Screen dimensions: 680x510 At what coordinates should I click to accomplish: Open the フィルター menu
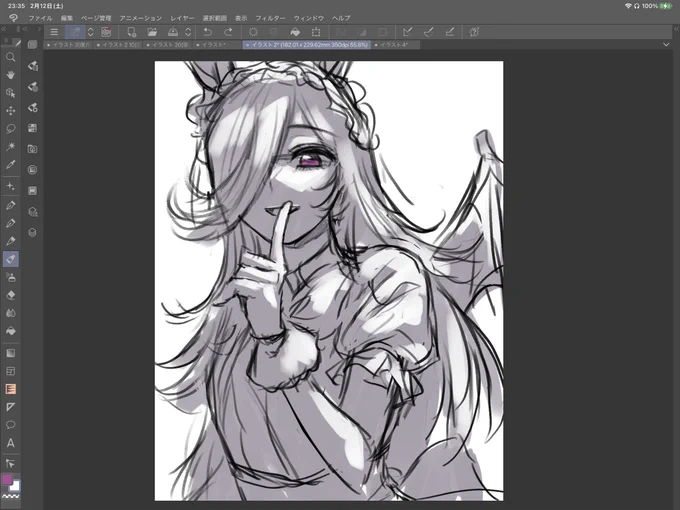[x=270, y=18]
